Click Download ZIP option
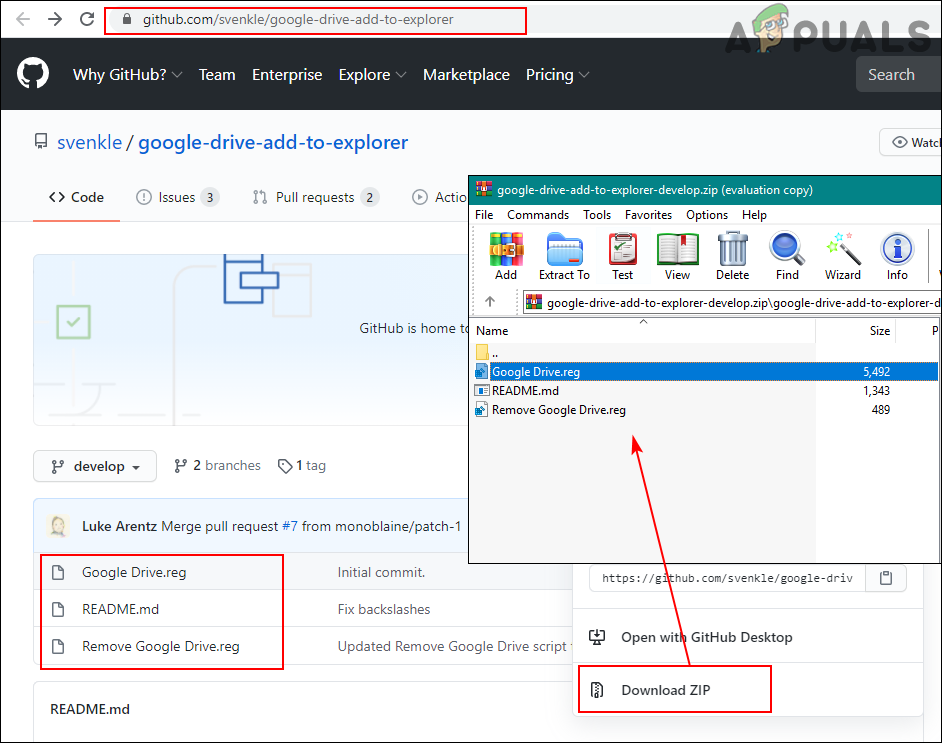 [x=675, y=690]
